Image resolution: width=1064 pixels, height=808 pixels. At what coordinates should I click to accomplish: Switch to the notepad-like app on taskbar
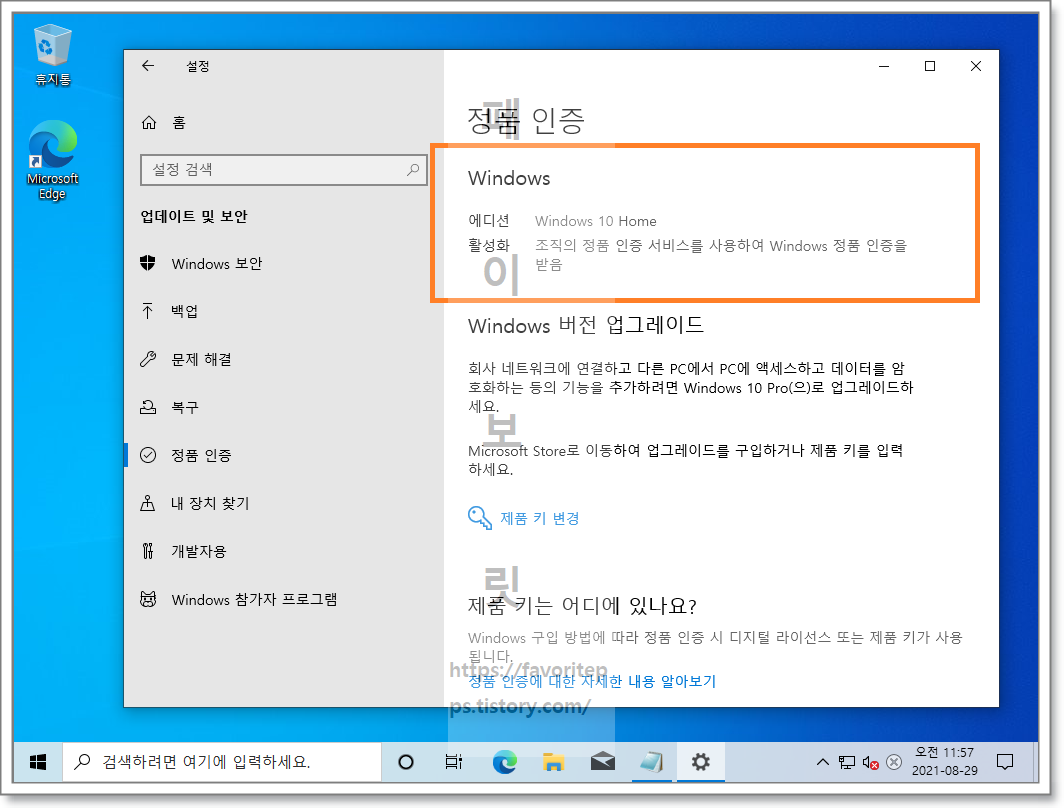coord(651,762)
